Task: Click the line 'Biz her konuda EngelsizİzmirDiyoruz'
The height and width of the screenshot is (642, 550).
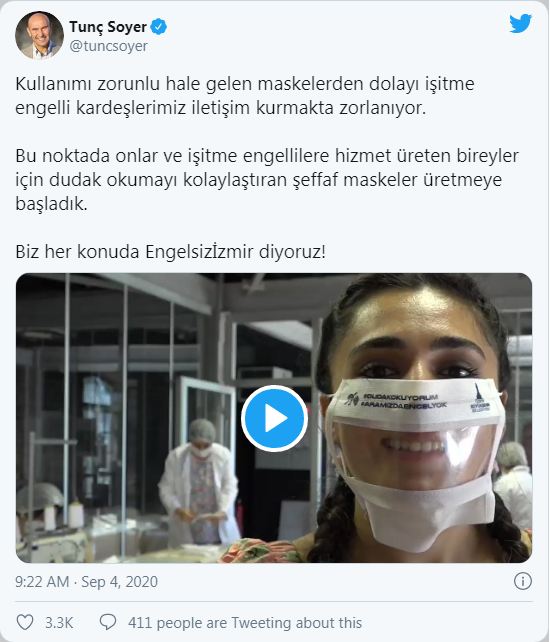Action: (170, 251)
